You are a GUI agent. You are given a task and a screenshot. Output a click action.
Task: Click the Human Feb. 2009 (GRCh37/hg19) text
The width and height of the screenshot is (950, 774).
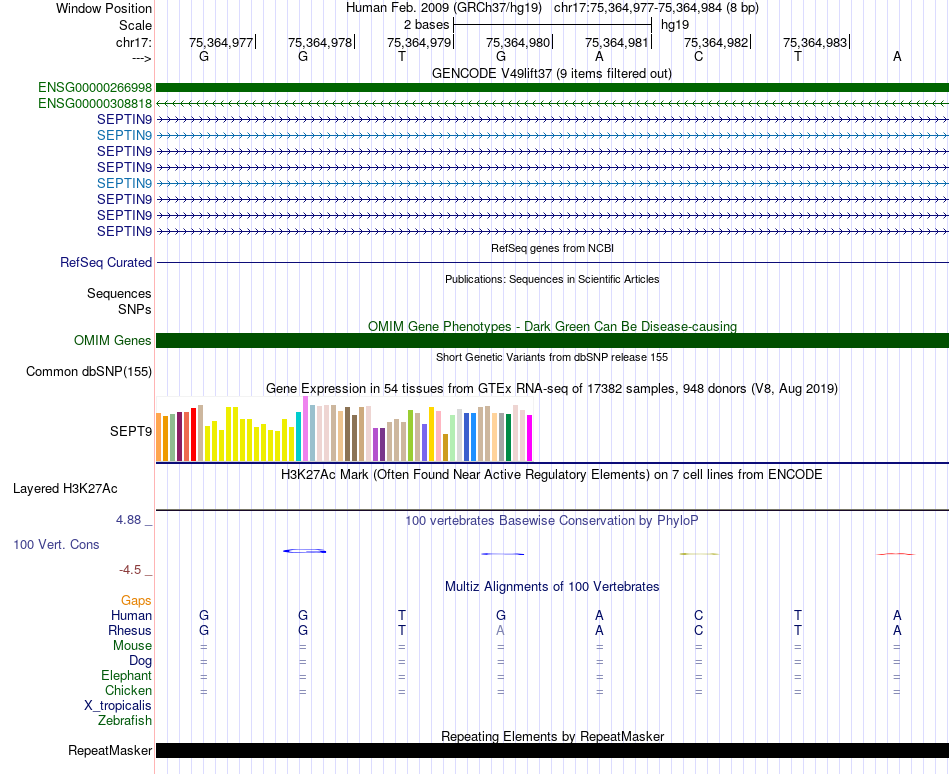[x=443, y=8]
